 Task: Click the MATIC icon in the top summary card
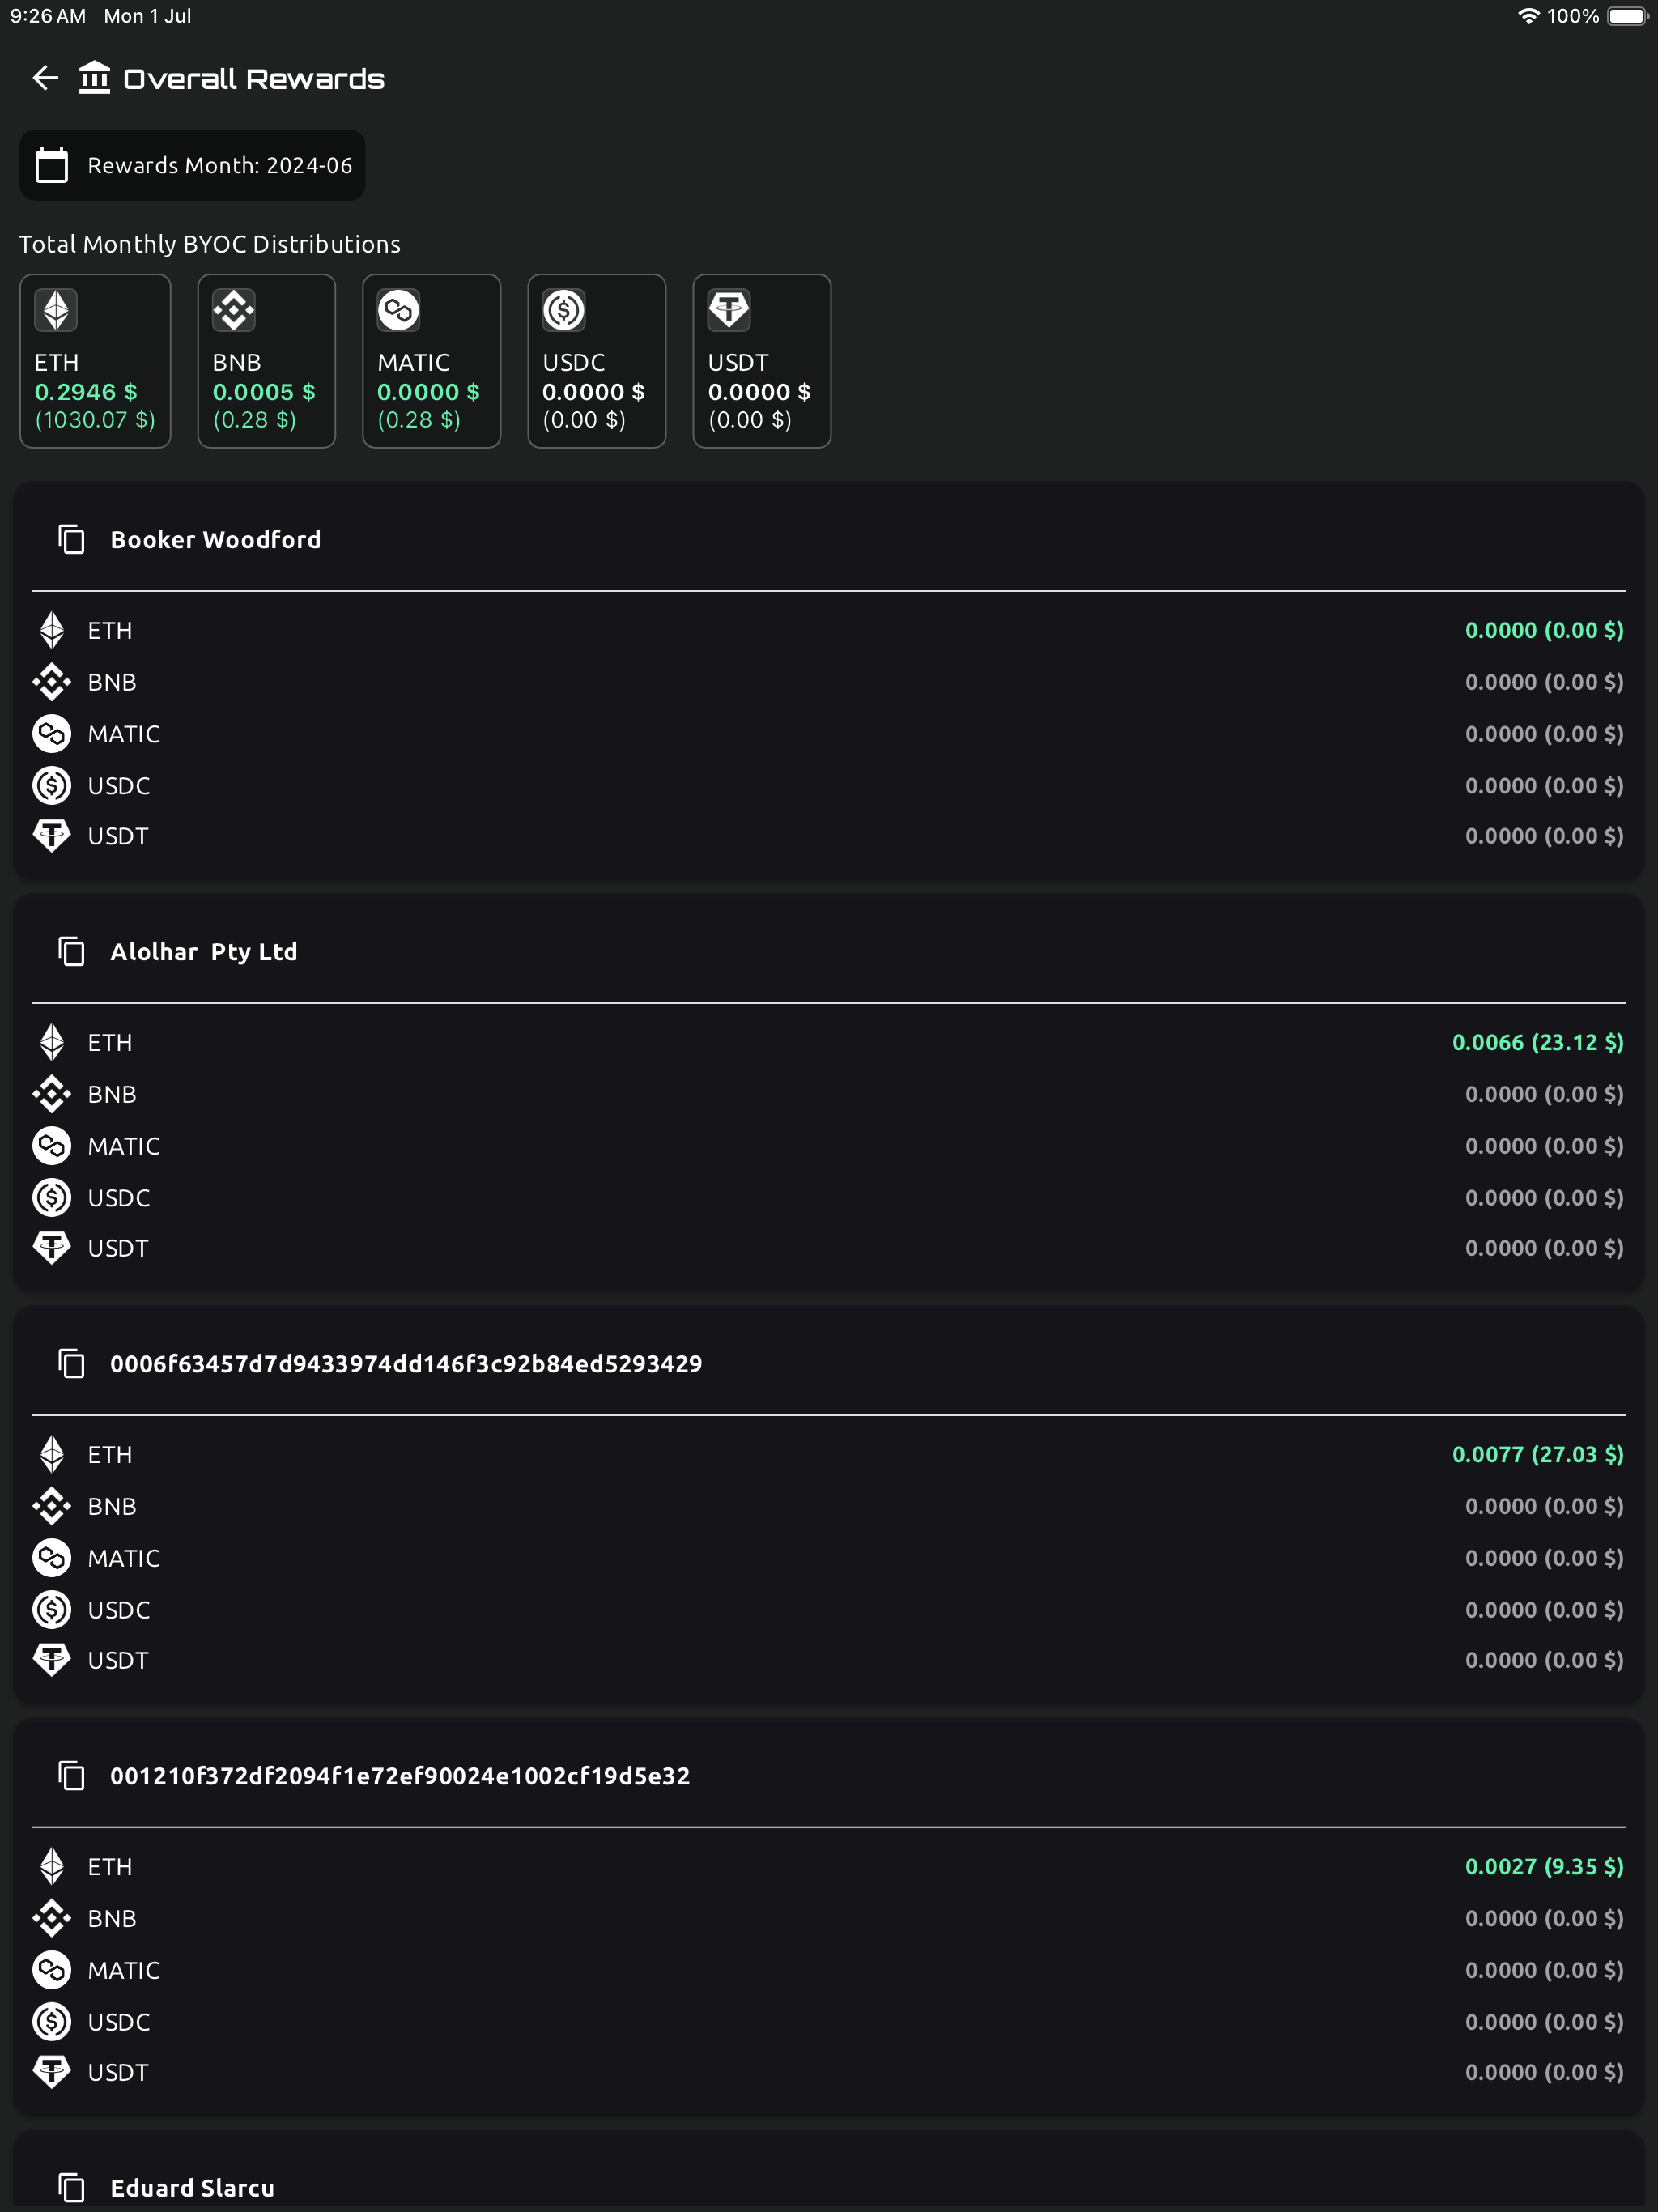coord(399,310)
